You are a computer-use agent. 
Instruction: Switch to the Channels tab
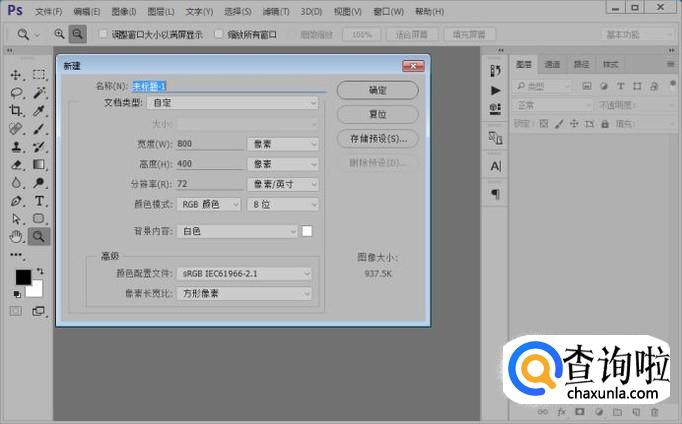coord(552,64)
